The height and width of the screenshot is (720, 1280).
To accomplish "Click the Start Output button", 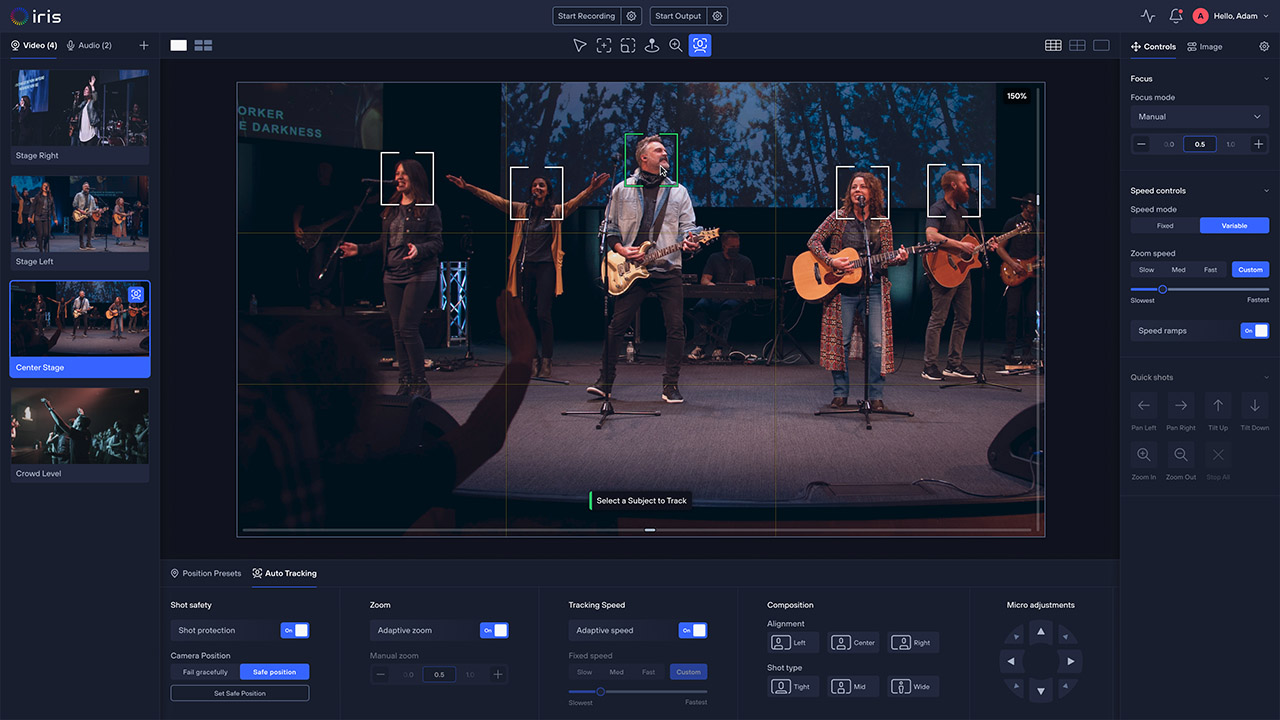I will [678, 16].
